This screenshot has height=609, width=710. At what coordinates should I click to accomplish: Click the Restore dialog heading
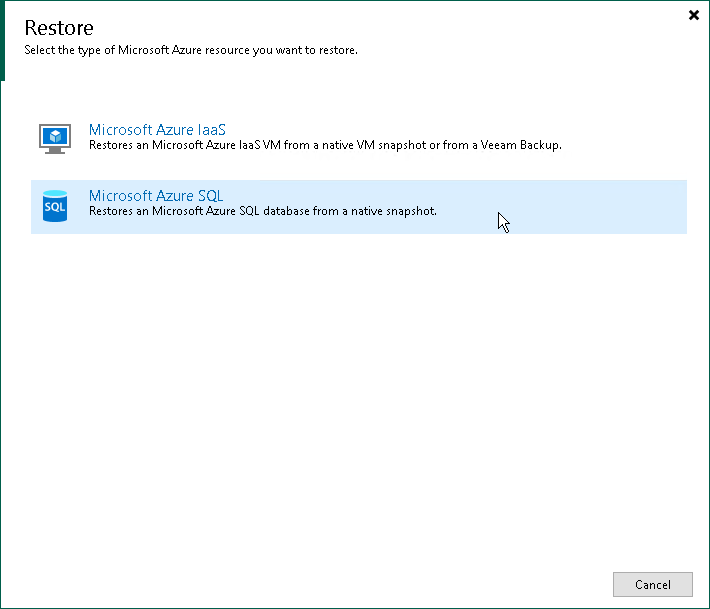[59, 28]
